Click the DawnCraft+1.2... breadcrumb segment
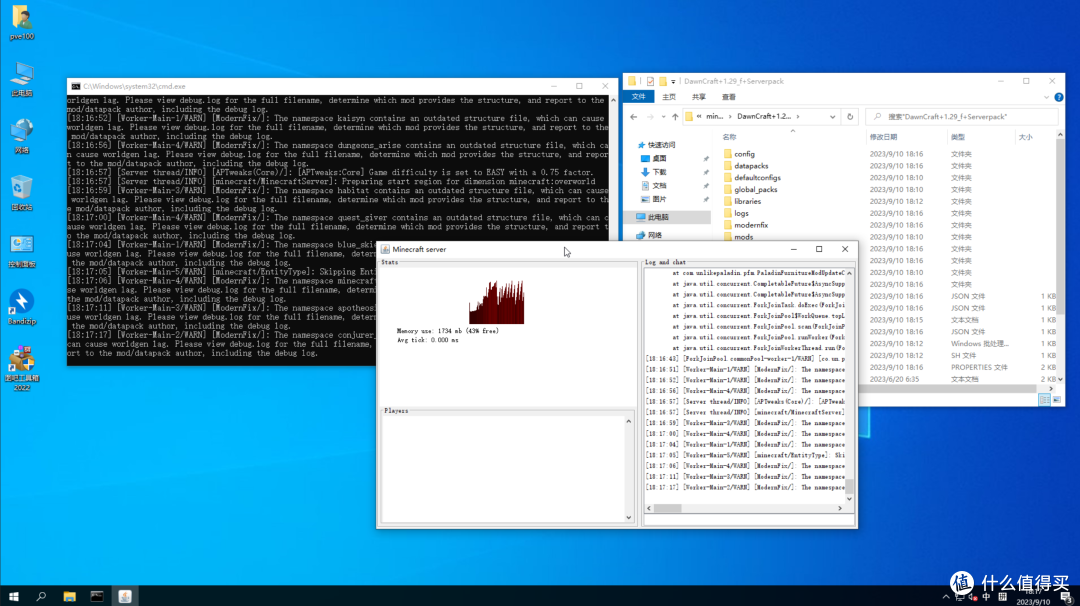 point(764,116)
